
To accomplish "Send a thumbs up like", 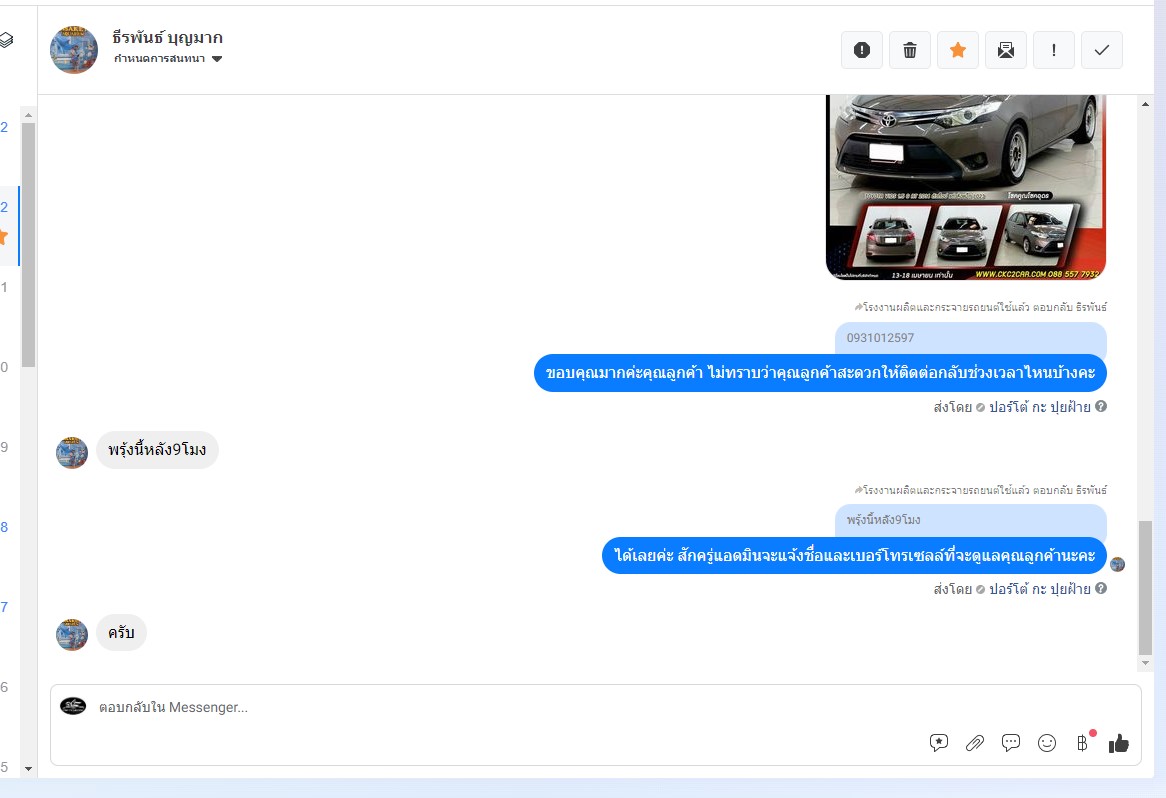I will pyautogui.click(x=1118, y=742).
